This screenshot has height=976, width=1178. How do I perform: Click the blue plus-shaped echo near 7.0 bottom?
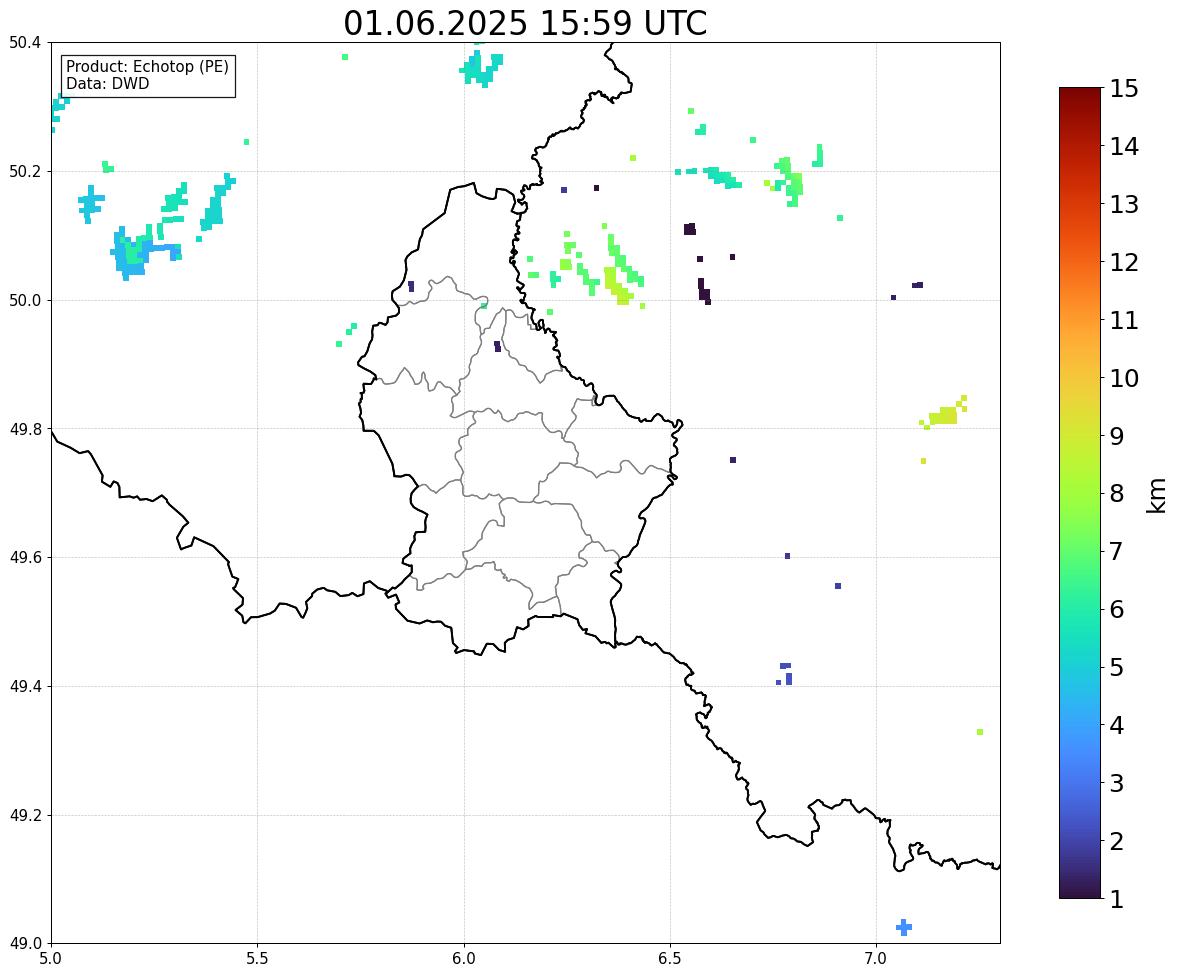[904, 927]
